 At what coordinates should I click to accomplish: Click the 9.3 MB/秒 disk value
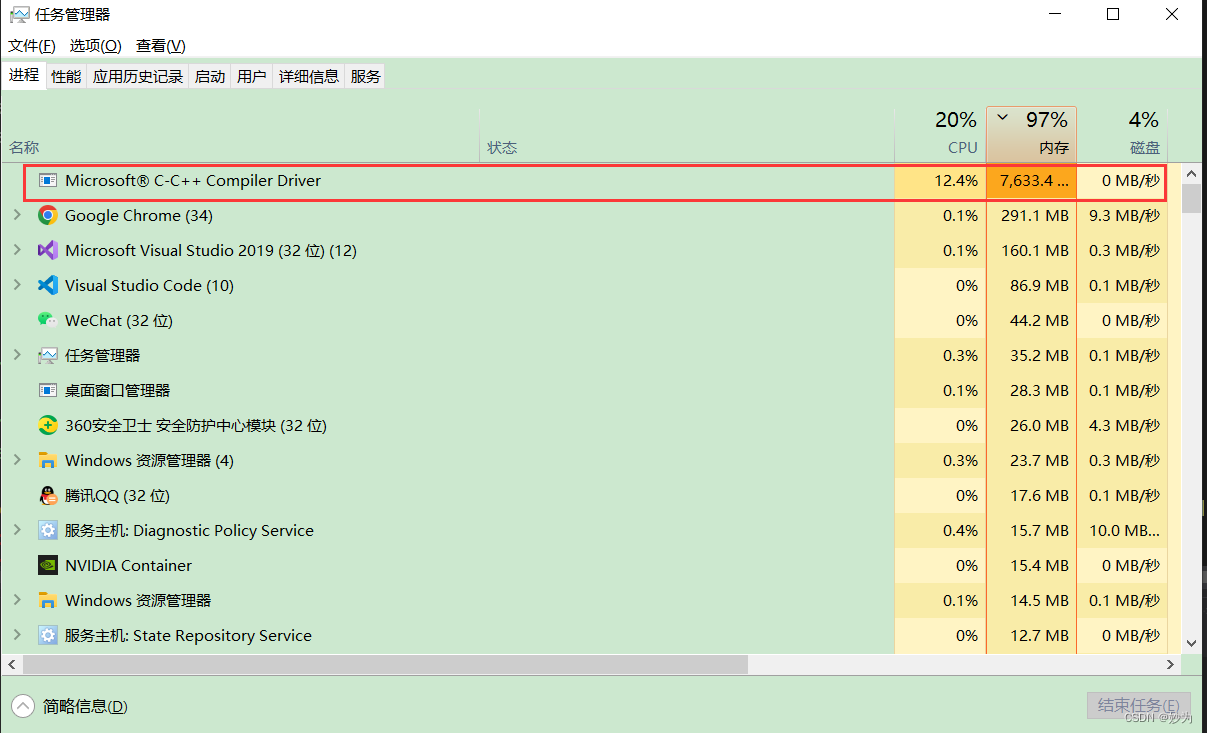pyautogui.click(x=1125, y=215)
